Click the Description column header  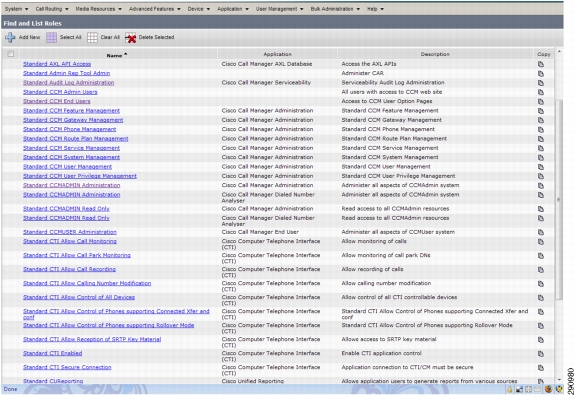(435, 54)
